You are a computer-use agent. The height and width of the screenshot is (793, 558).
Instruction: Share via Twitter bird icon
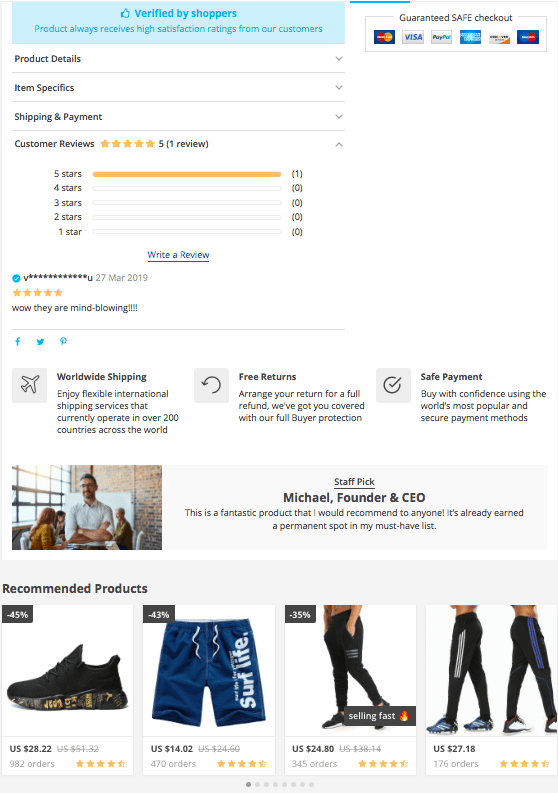[x=40, y=342]
